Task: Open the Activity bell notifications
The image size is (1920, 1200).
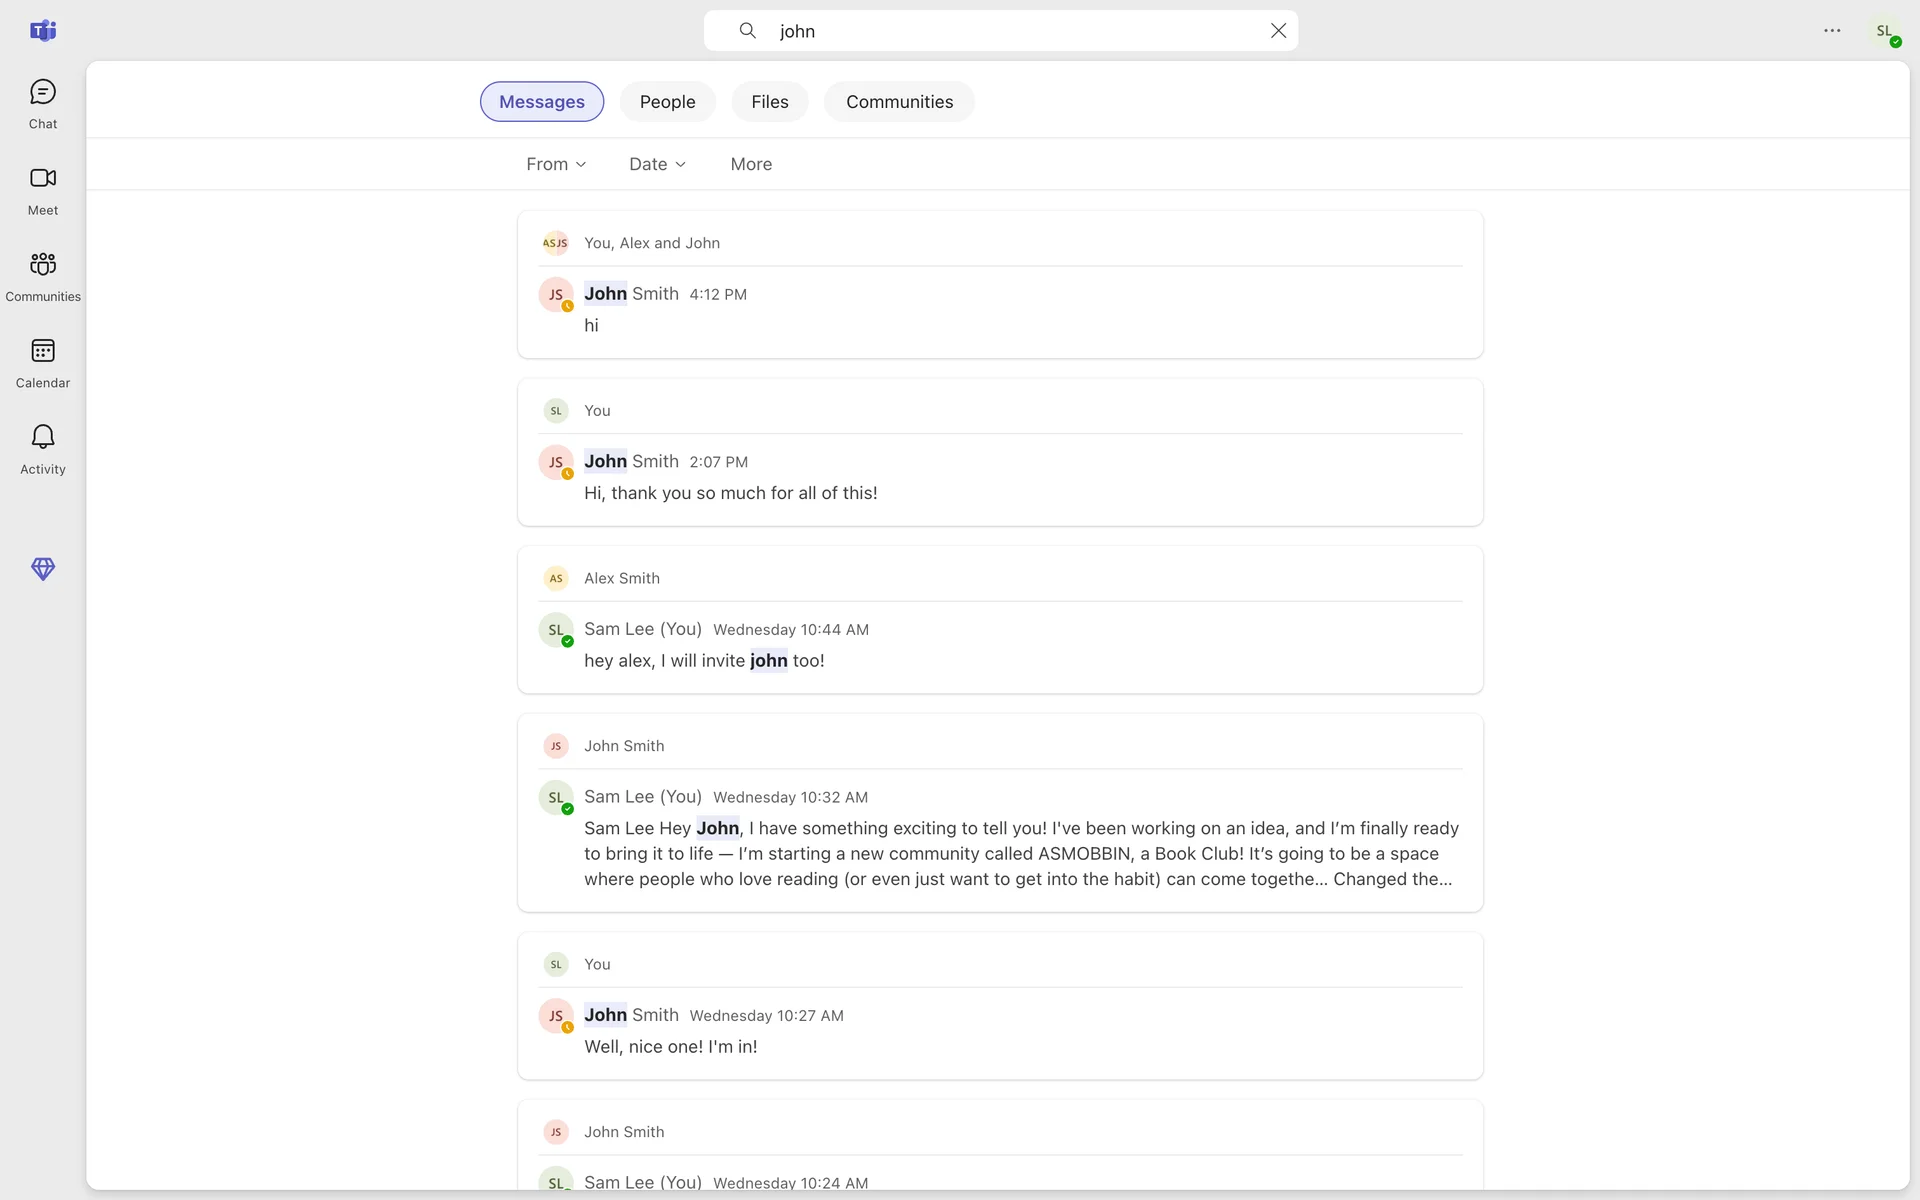Action: click(x=42, y=449)
